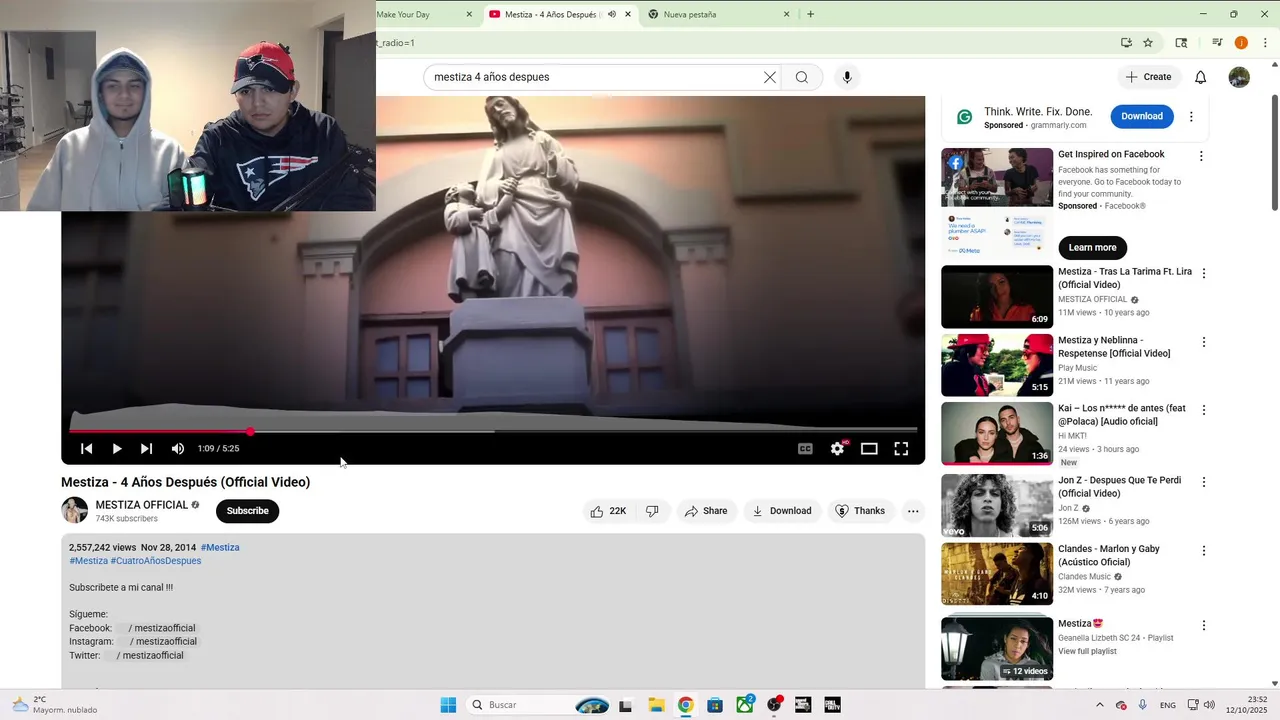Show hidden system tray icons
The image size is (1280, 720).
click(x=1100, y=705)
